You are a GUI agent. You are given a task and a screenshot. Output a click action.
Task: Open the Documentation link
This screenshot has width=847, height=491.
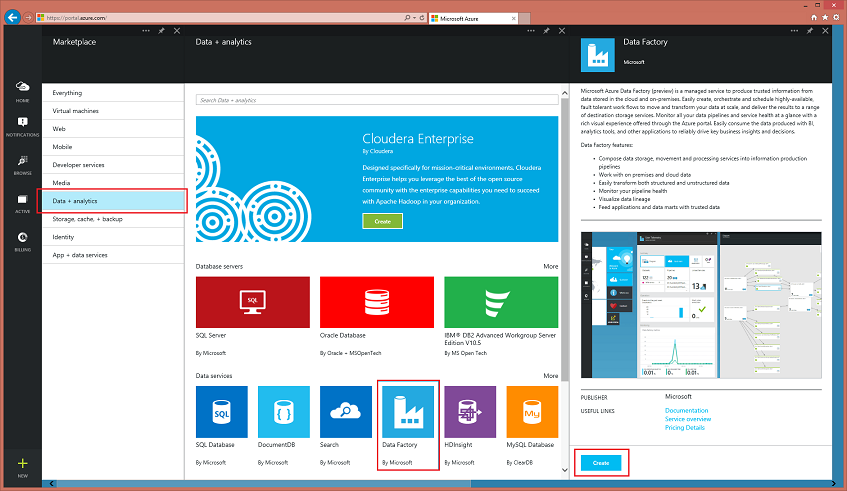[686, 411]
